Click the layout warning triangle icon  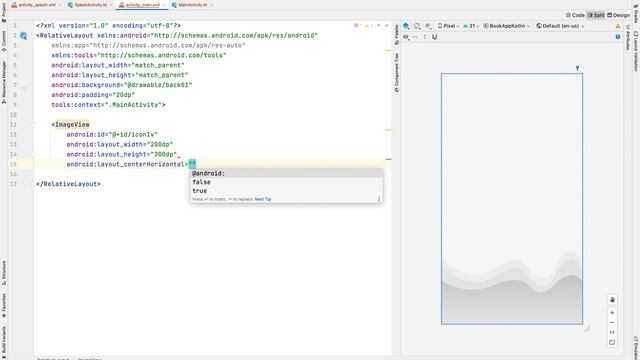pyautogui.click(x=618, y=26)
